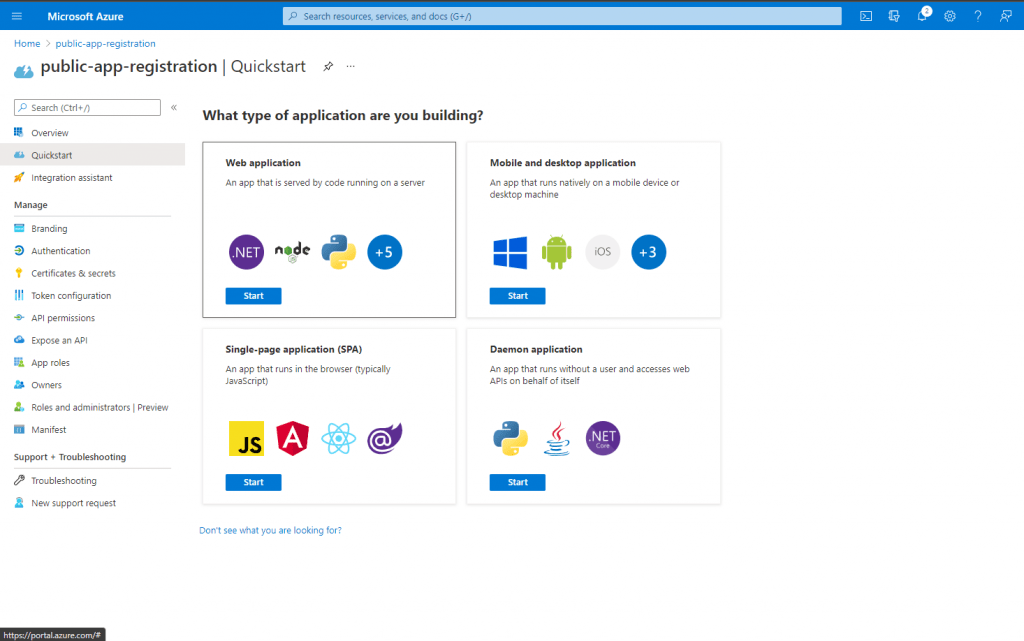Click "Don't see what you are looking for?" link

[270, 530]
